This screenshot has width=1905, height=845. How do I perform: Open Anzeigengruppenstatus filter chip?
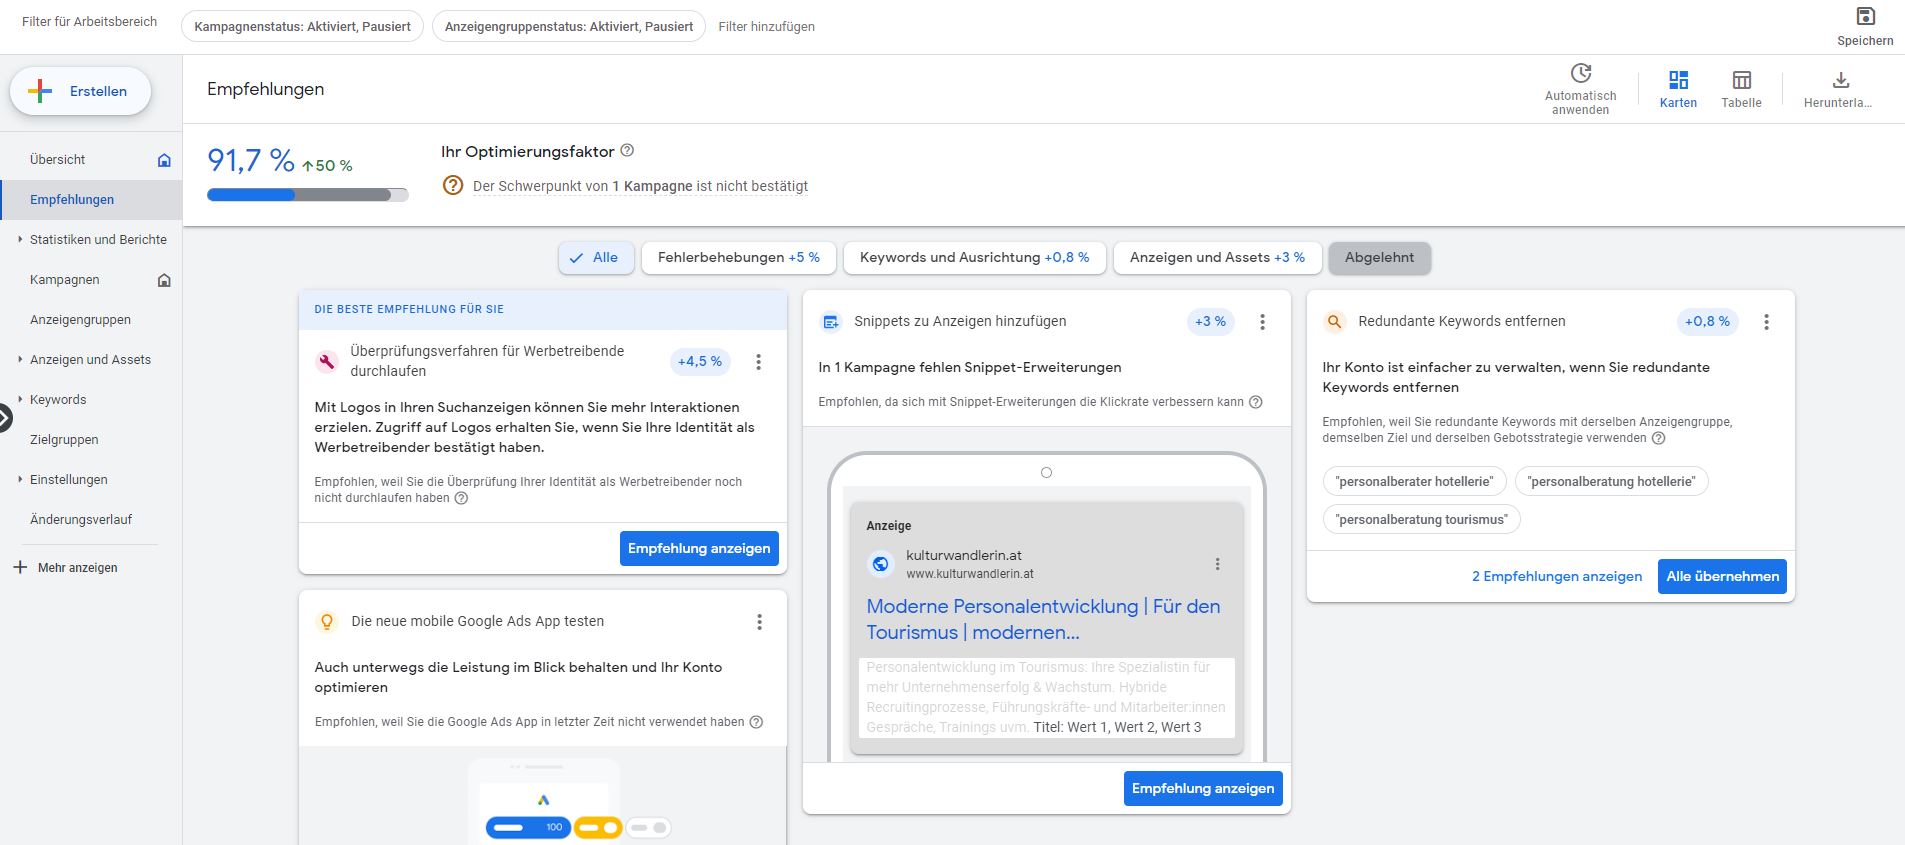(569, 27)
